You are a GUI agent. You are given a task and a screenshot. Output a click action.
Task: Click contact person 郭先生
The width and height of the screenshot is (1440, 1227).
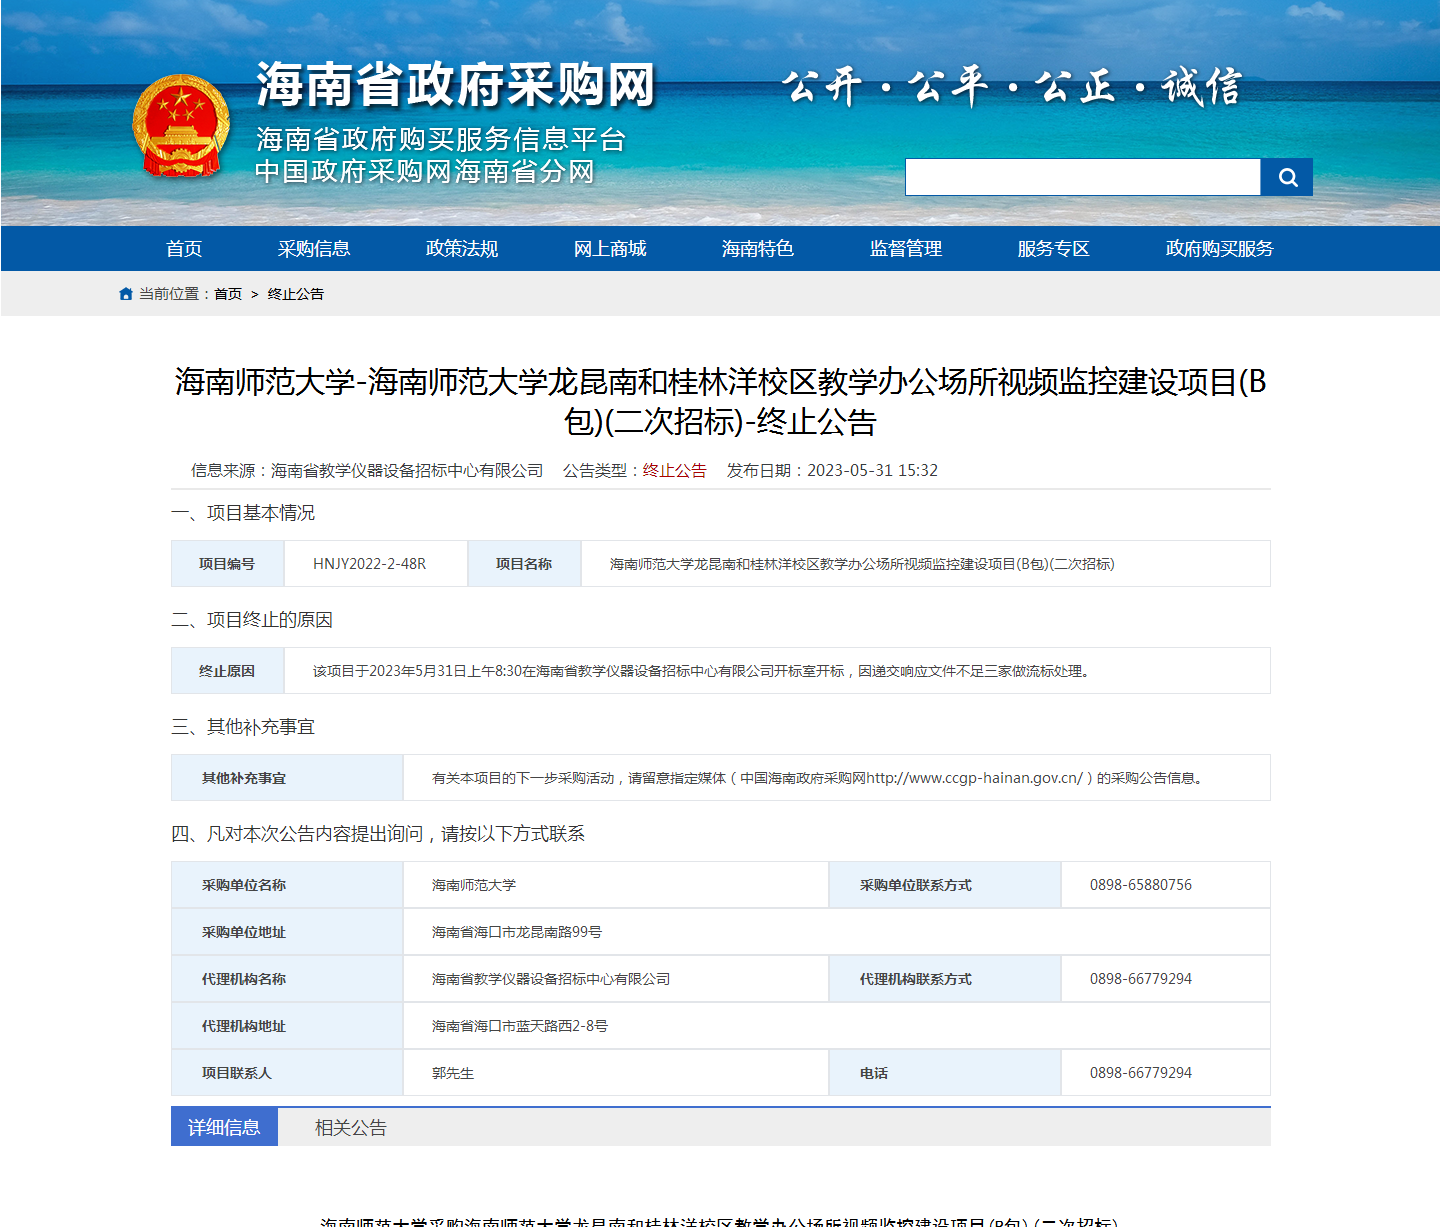point(453,1073)
